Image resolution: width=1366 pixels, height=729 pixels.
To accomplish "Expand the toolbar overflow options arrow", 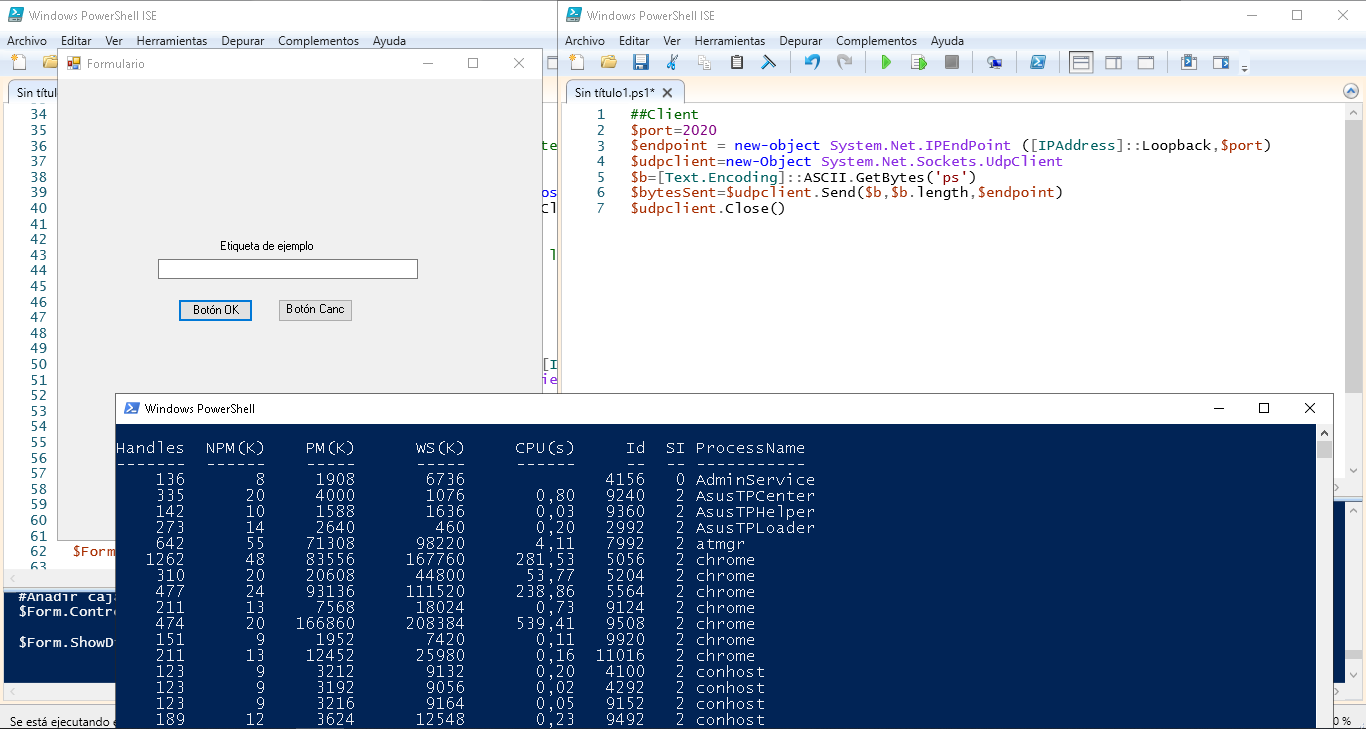I will tap(1244, 68).
